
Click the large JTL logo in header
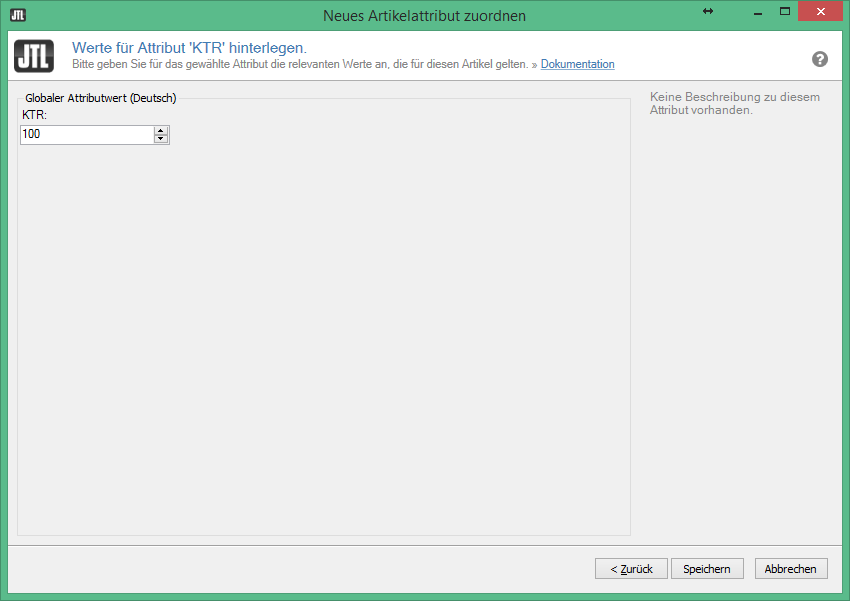[34, 54]
